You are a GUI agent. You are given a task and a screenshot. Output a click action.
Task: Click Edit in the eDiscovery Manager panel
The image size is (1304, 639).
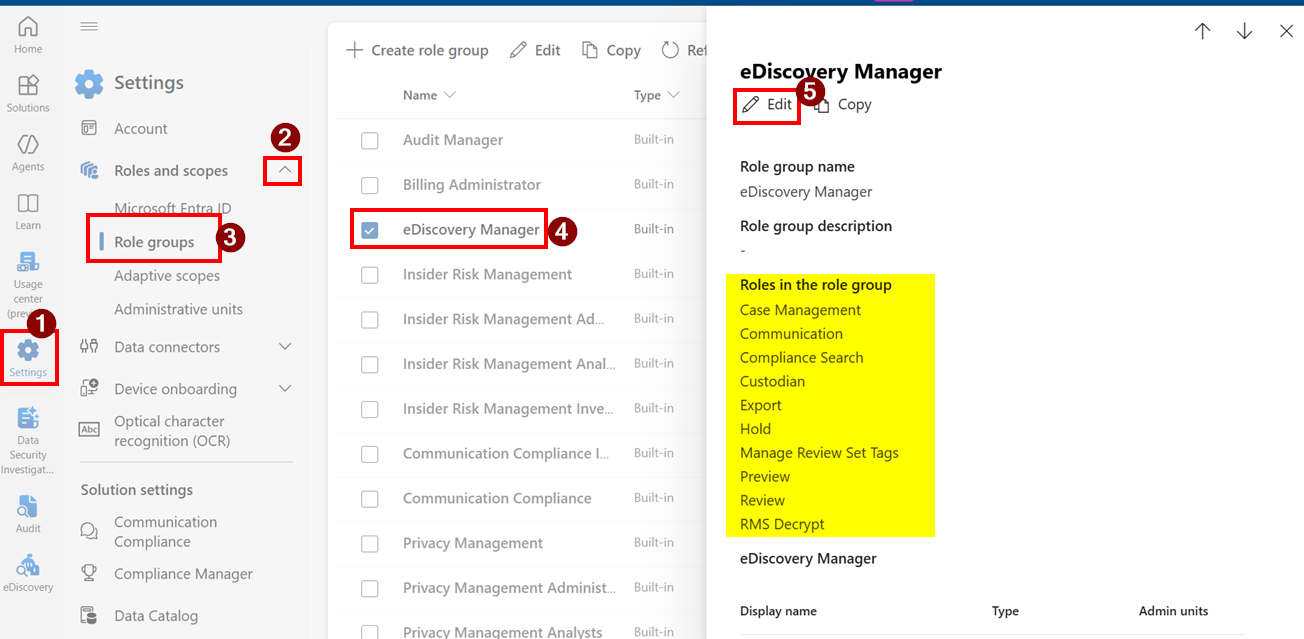pyautogui.click(x=767, y=104)
